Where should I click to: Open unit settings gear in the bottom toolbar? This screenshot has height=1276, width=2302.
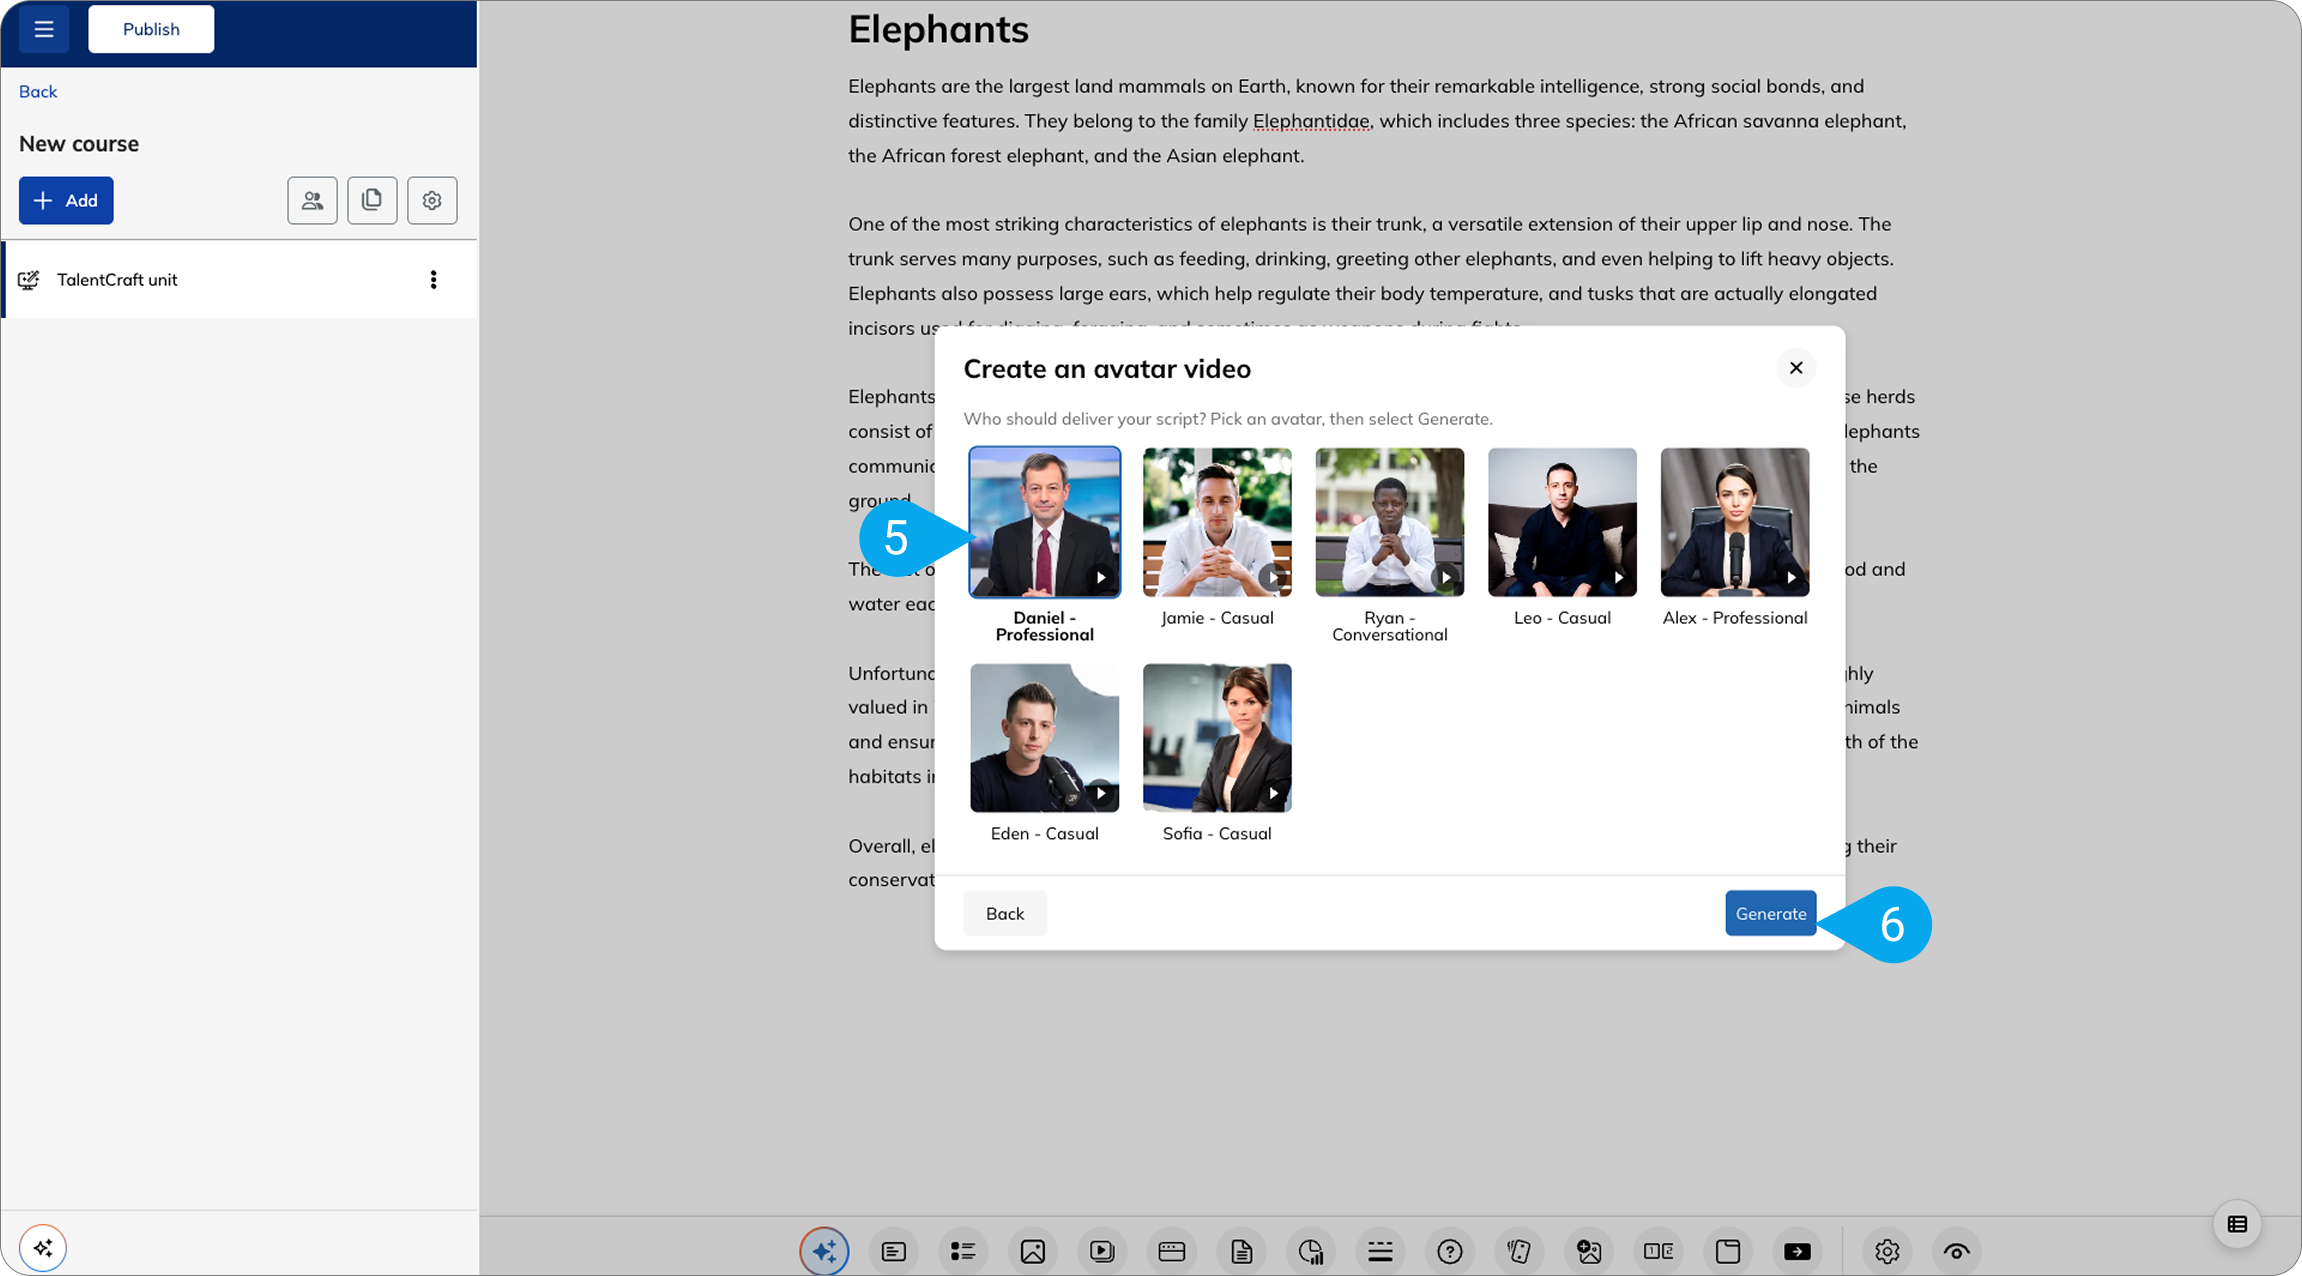click(x=1887, y=1251)
